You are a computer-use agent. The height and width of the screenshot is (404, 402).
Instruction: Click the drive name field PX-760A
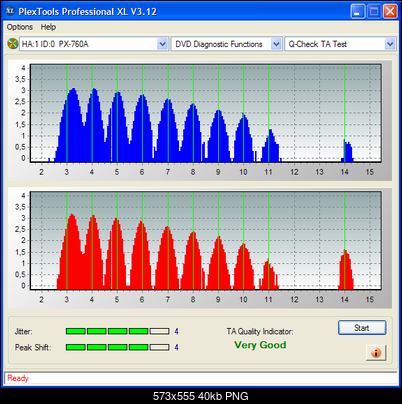click(x=88, y=44)
